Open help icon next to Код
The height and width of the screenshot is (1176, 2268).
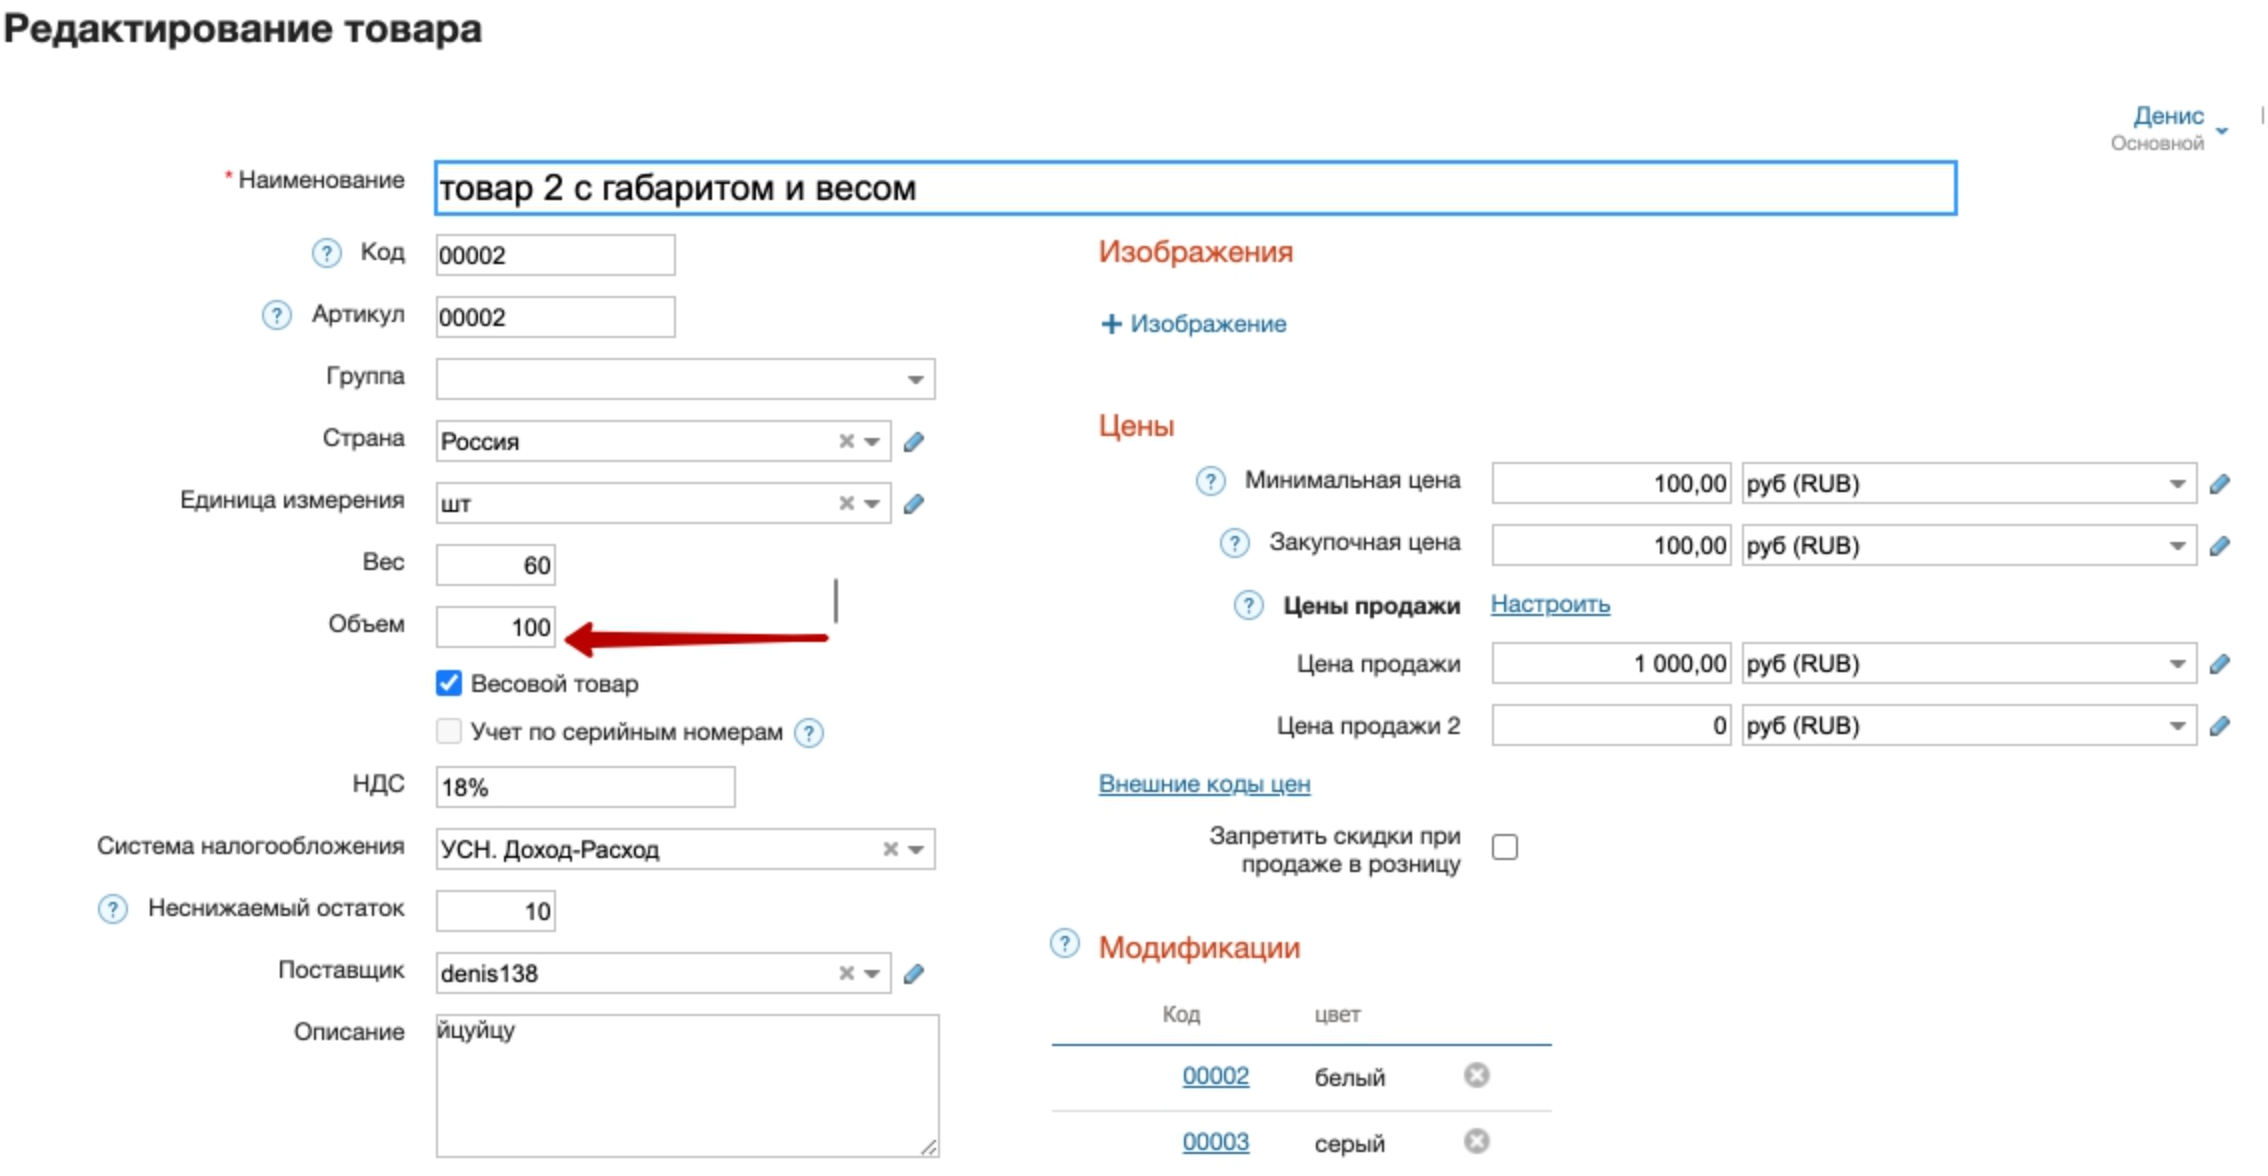(x=326, y=253)
